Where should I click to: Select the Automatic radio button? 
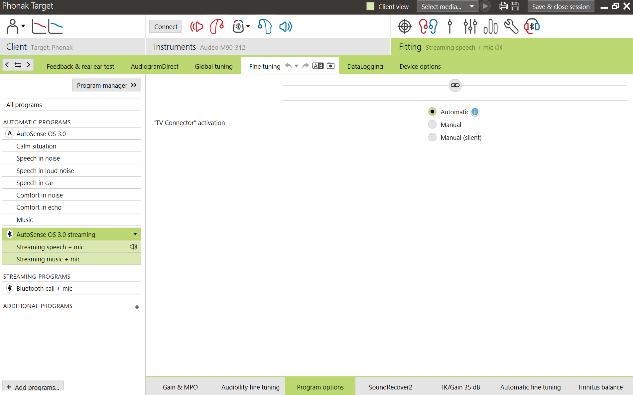[x=432, y=111]
